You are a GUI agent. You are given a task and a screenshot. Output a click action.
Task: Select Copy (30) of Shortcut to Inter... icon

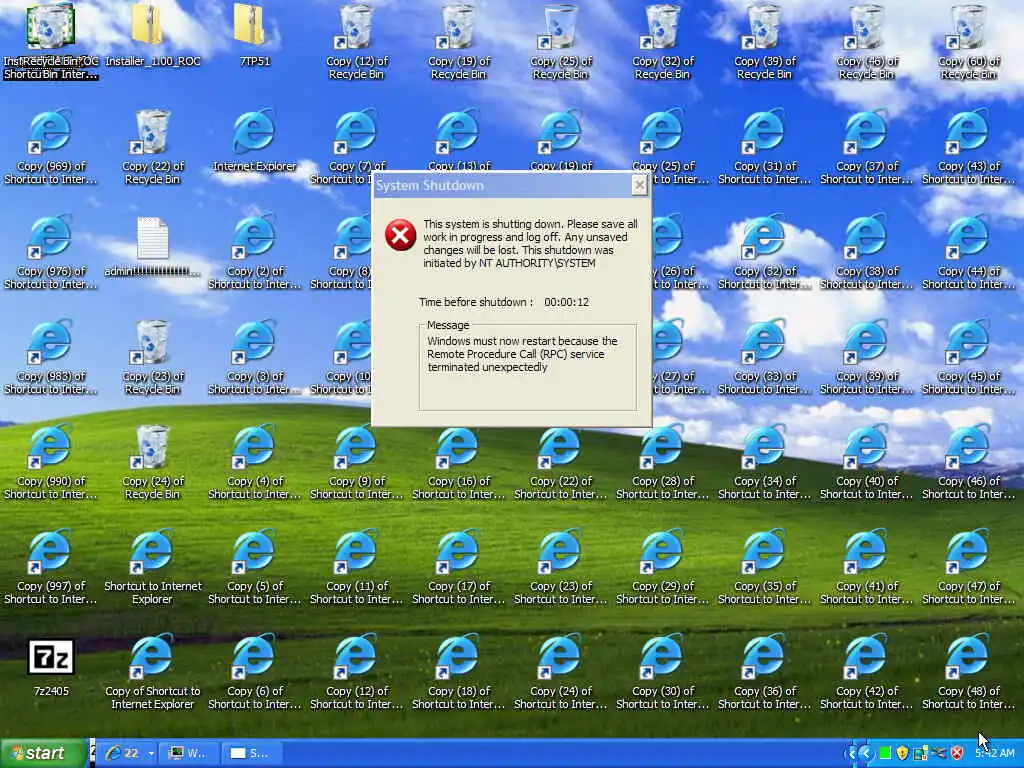(x=662, y=673)
